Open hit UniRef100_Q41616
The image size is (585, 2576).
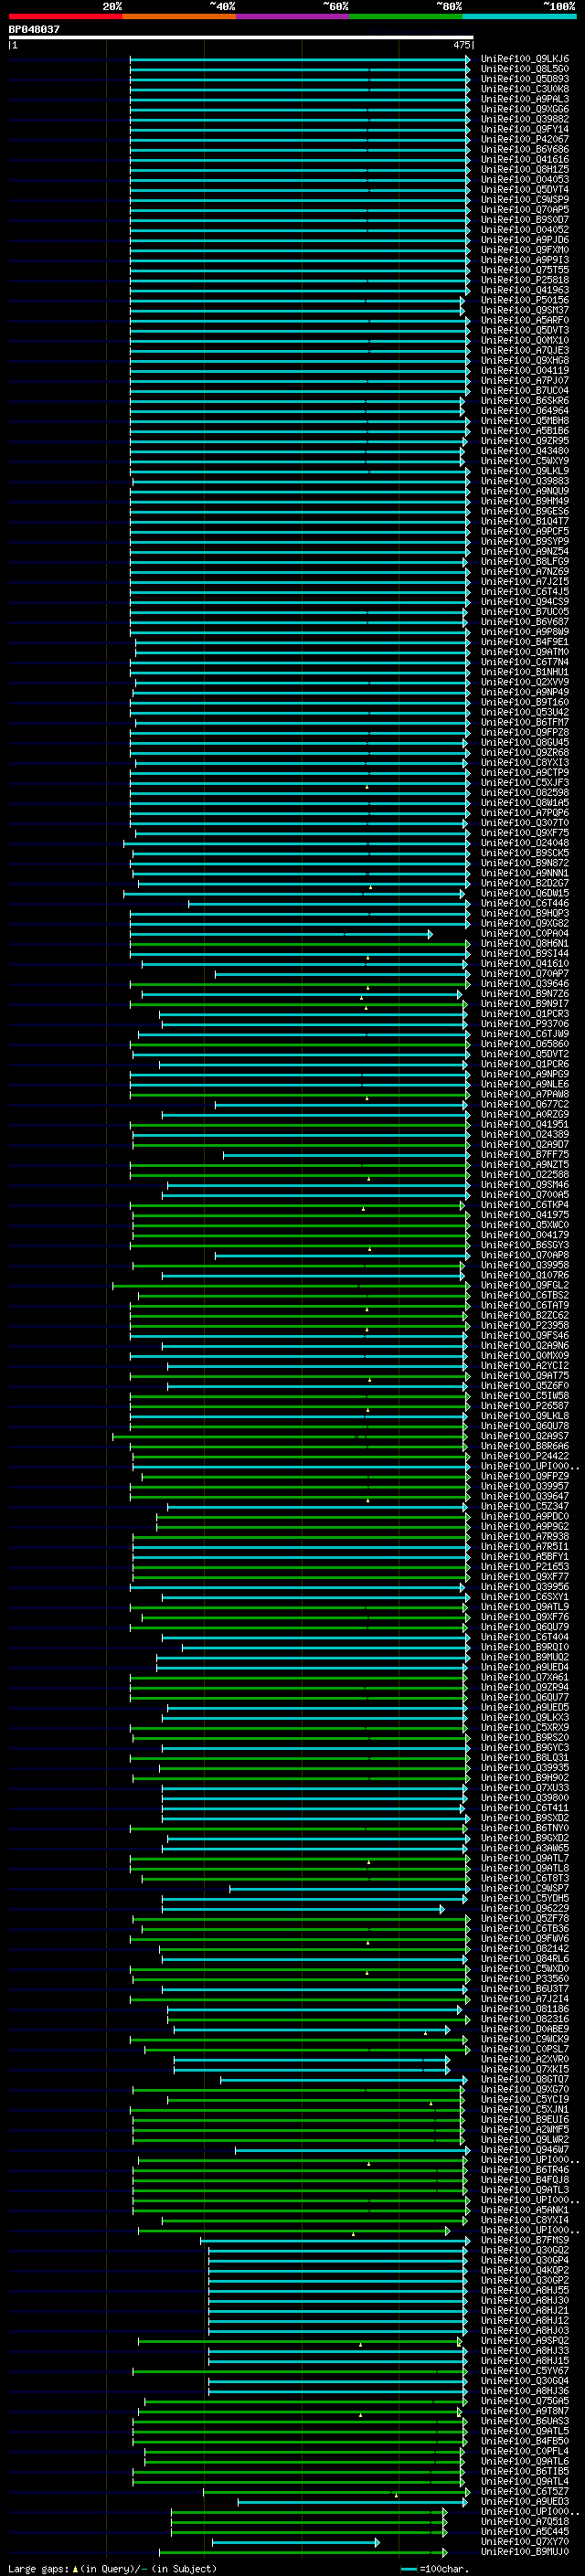point(525,159)
